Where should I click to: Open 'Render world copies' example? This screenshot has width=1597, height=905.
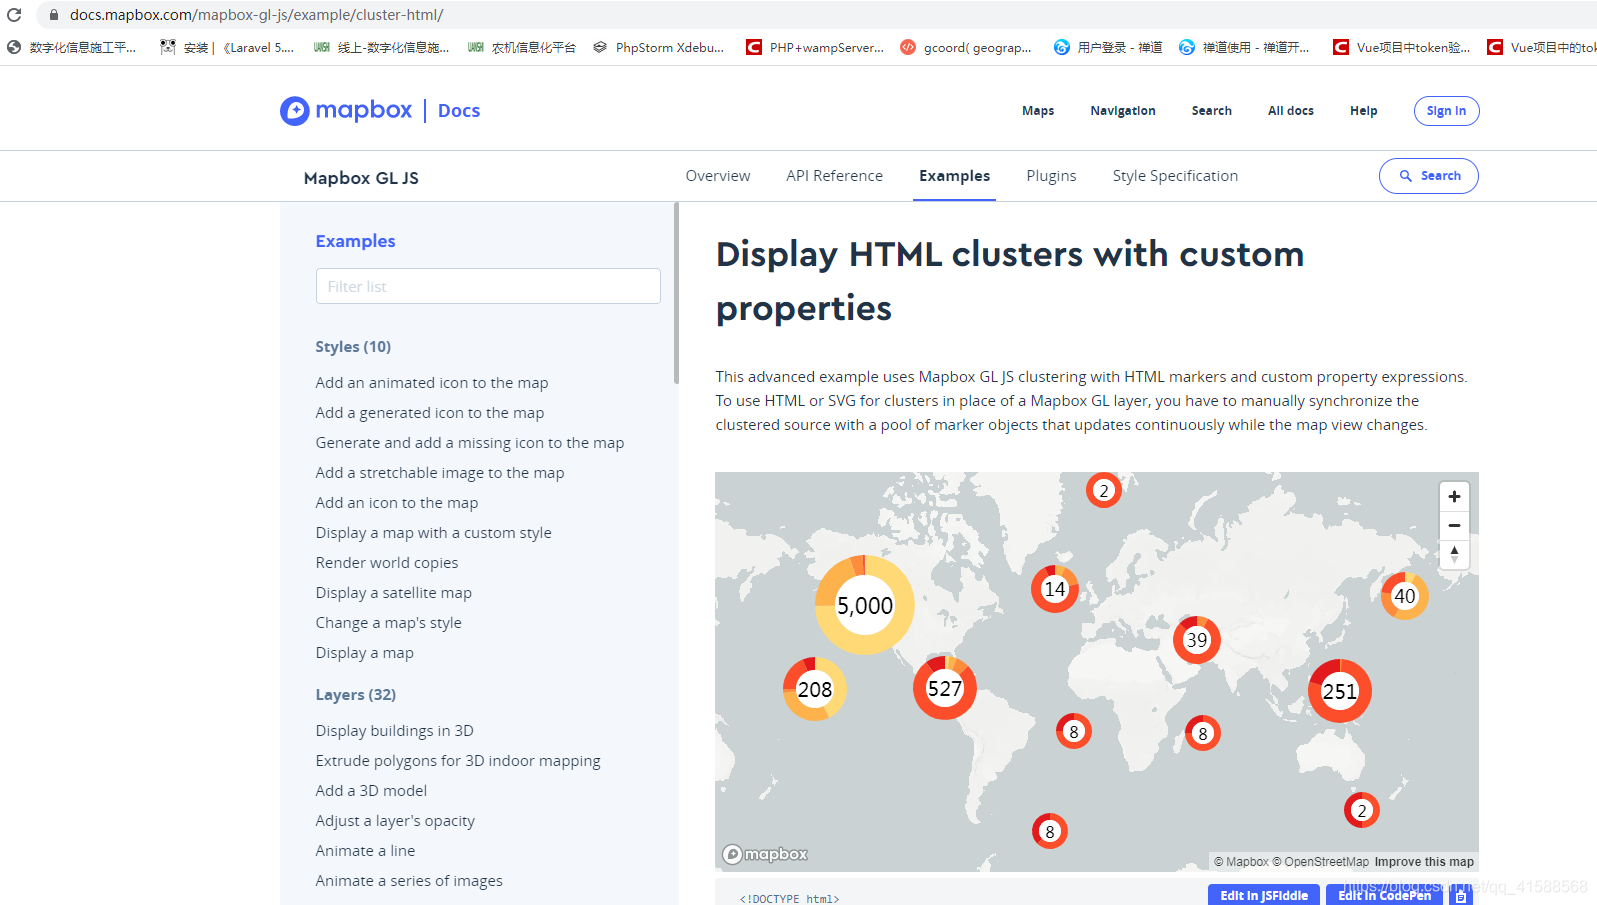point(387,562)
